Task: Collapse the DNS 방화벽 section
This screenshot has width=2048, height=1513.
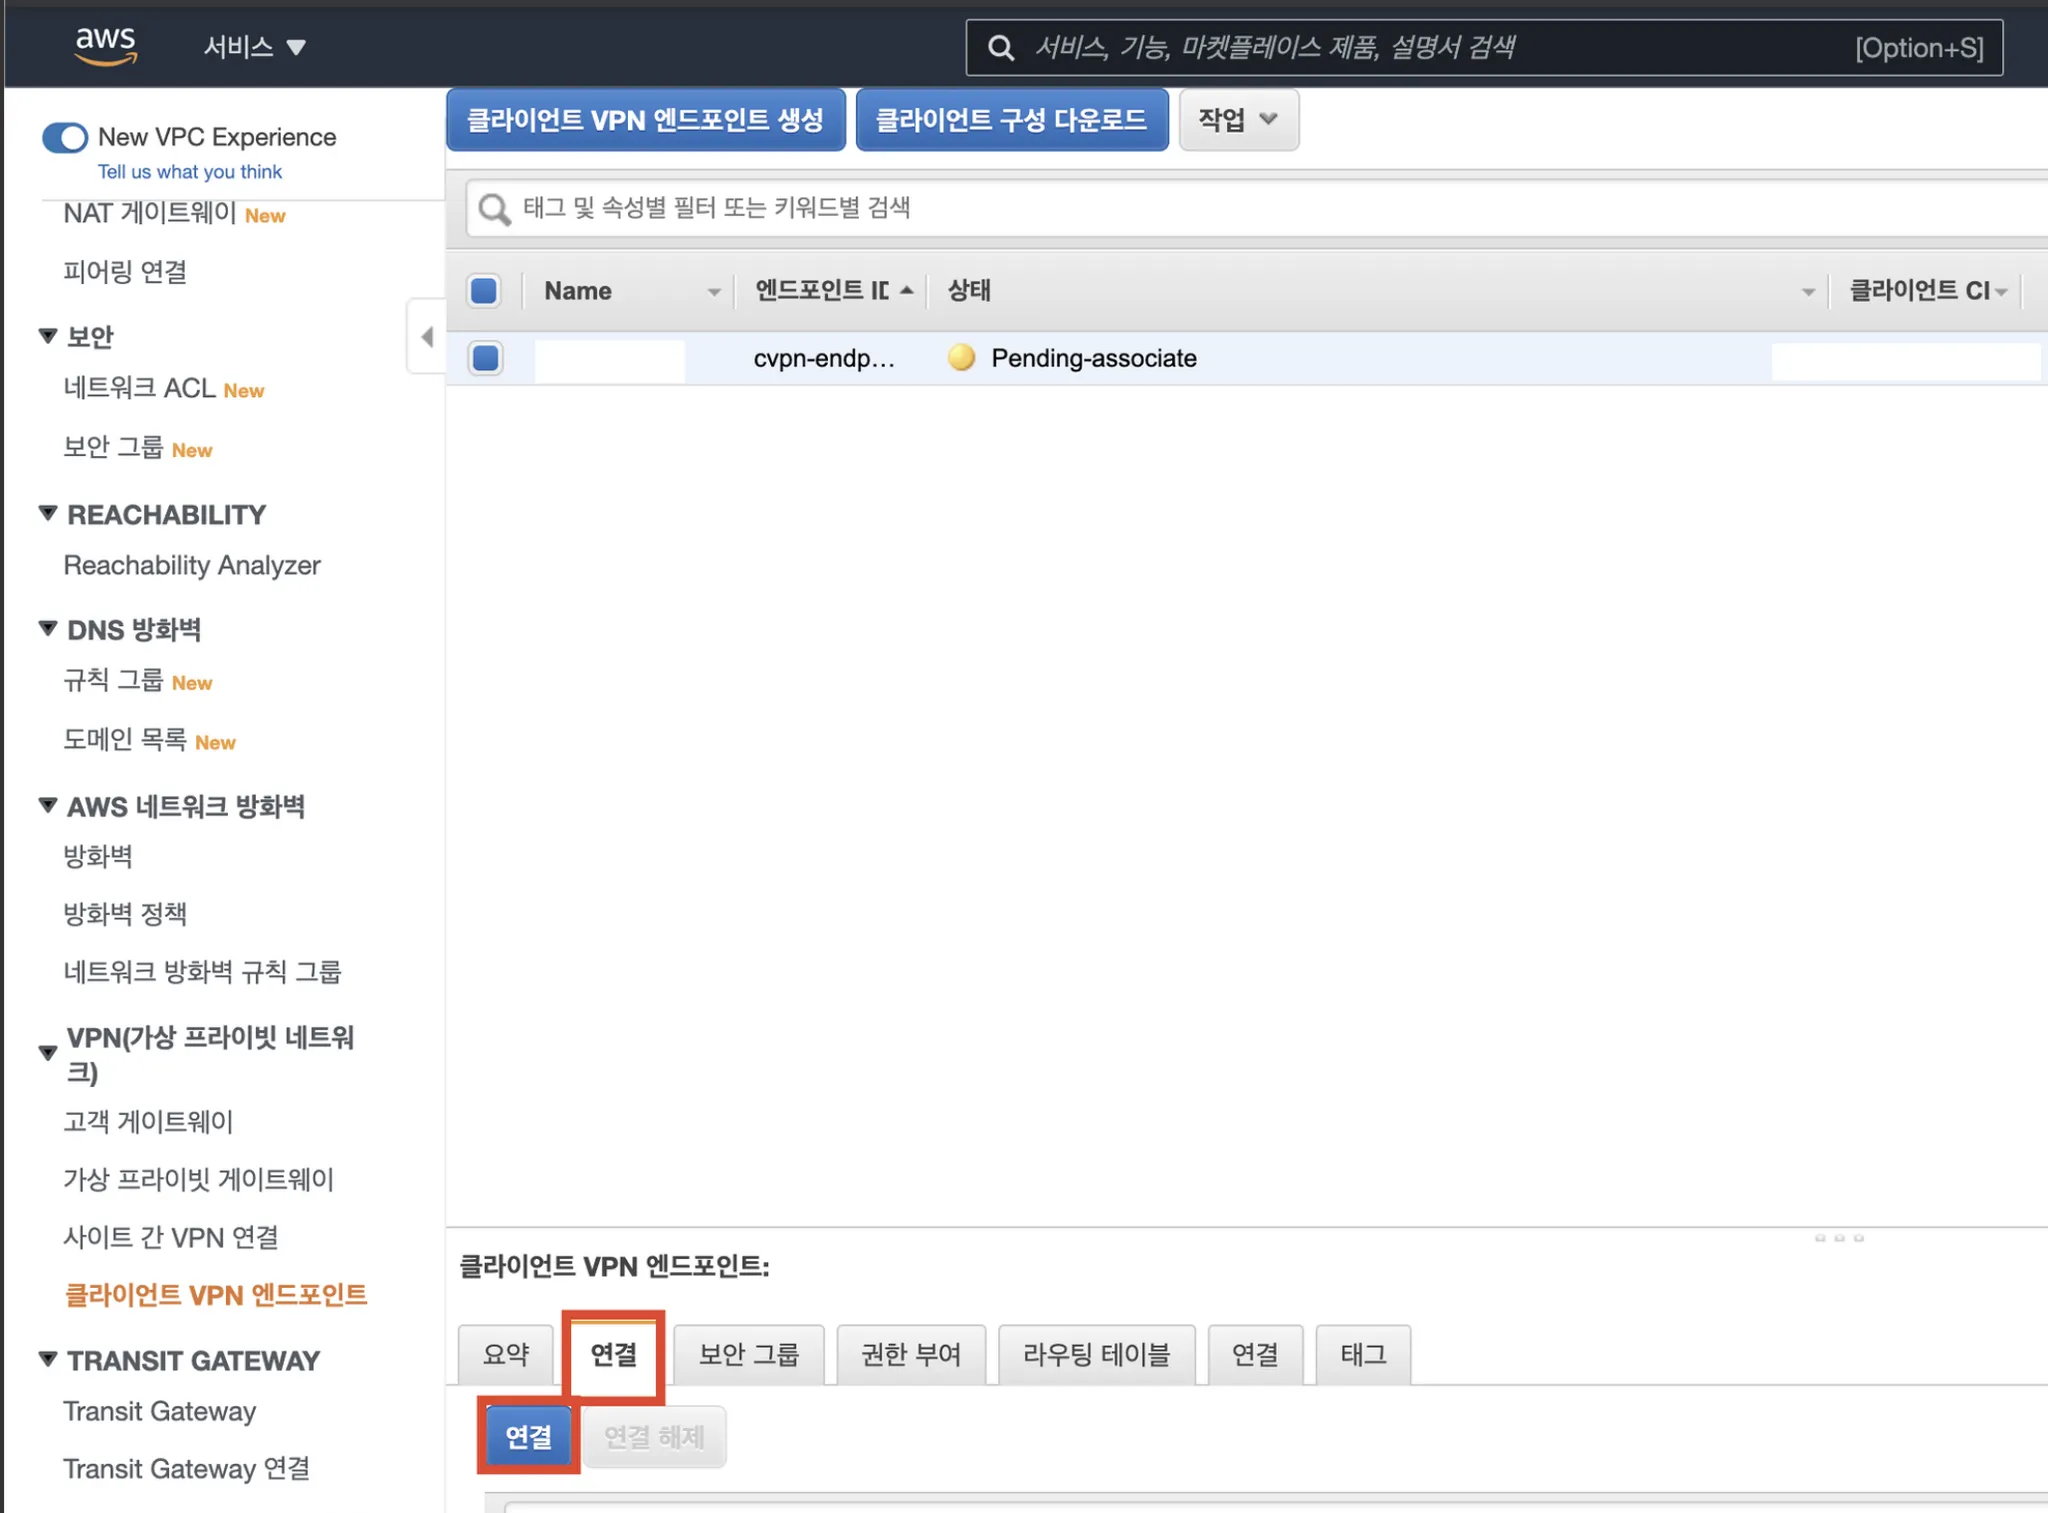Action: 48,629
